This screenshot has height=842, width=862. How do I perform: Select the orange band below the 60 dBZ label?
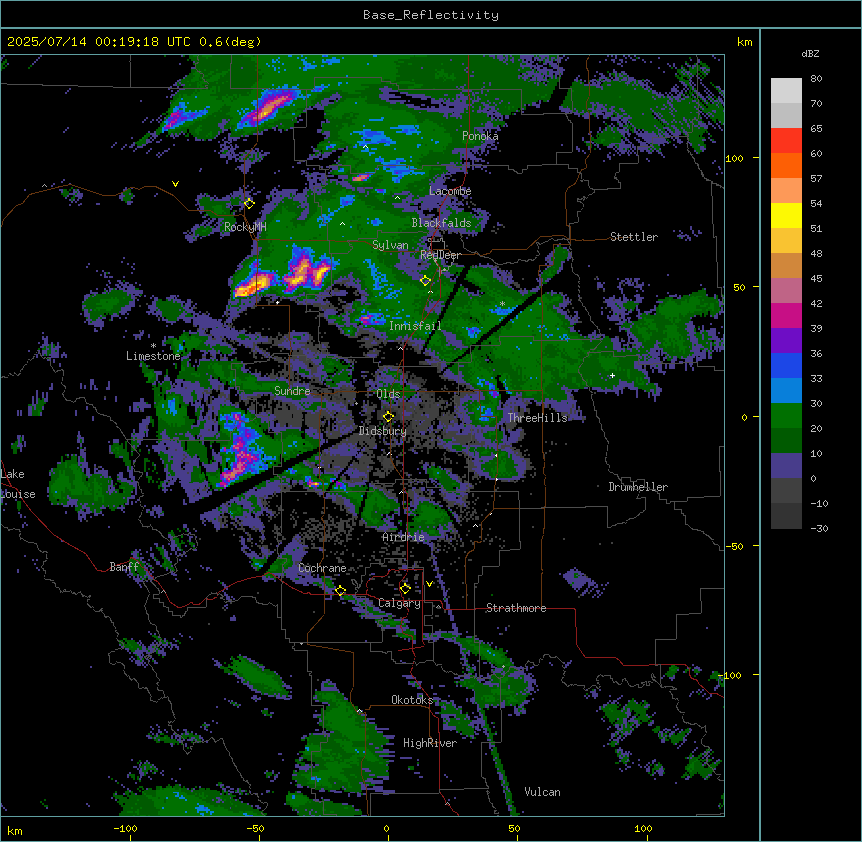[786, 165]
